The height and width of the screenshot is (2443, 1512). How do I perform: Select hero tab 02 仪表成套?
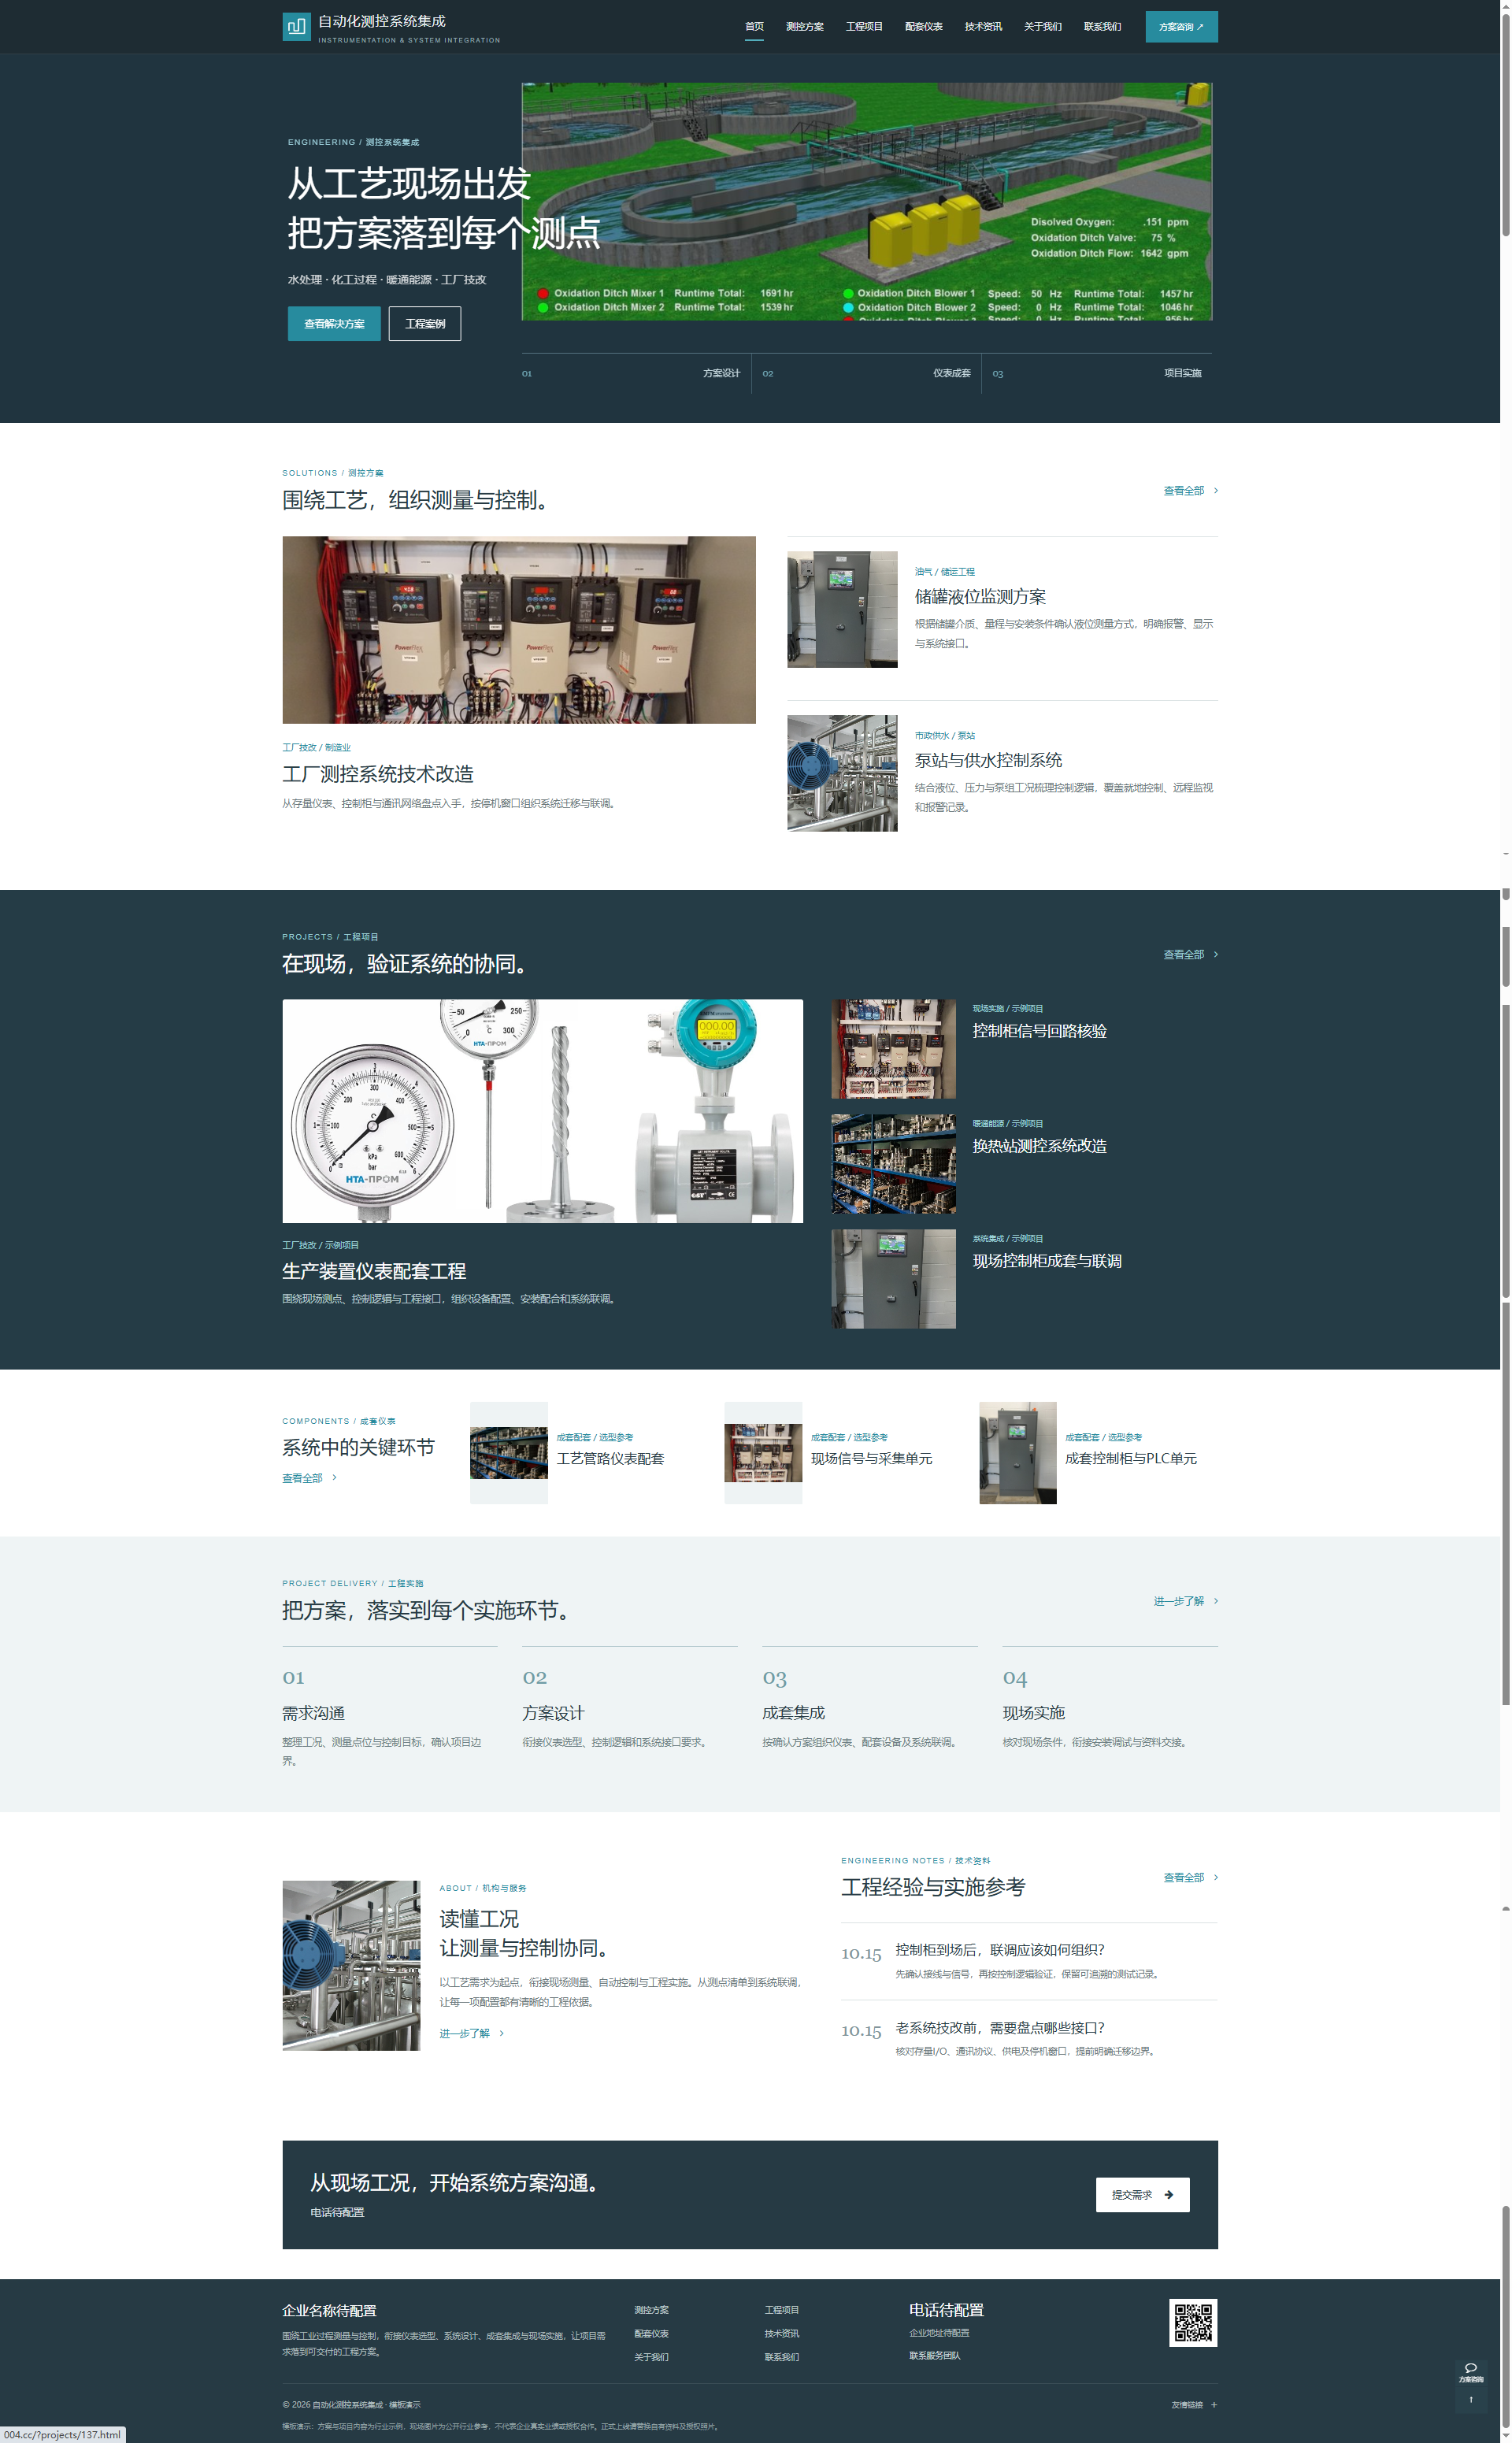[866, 373]
